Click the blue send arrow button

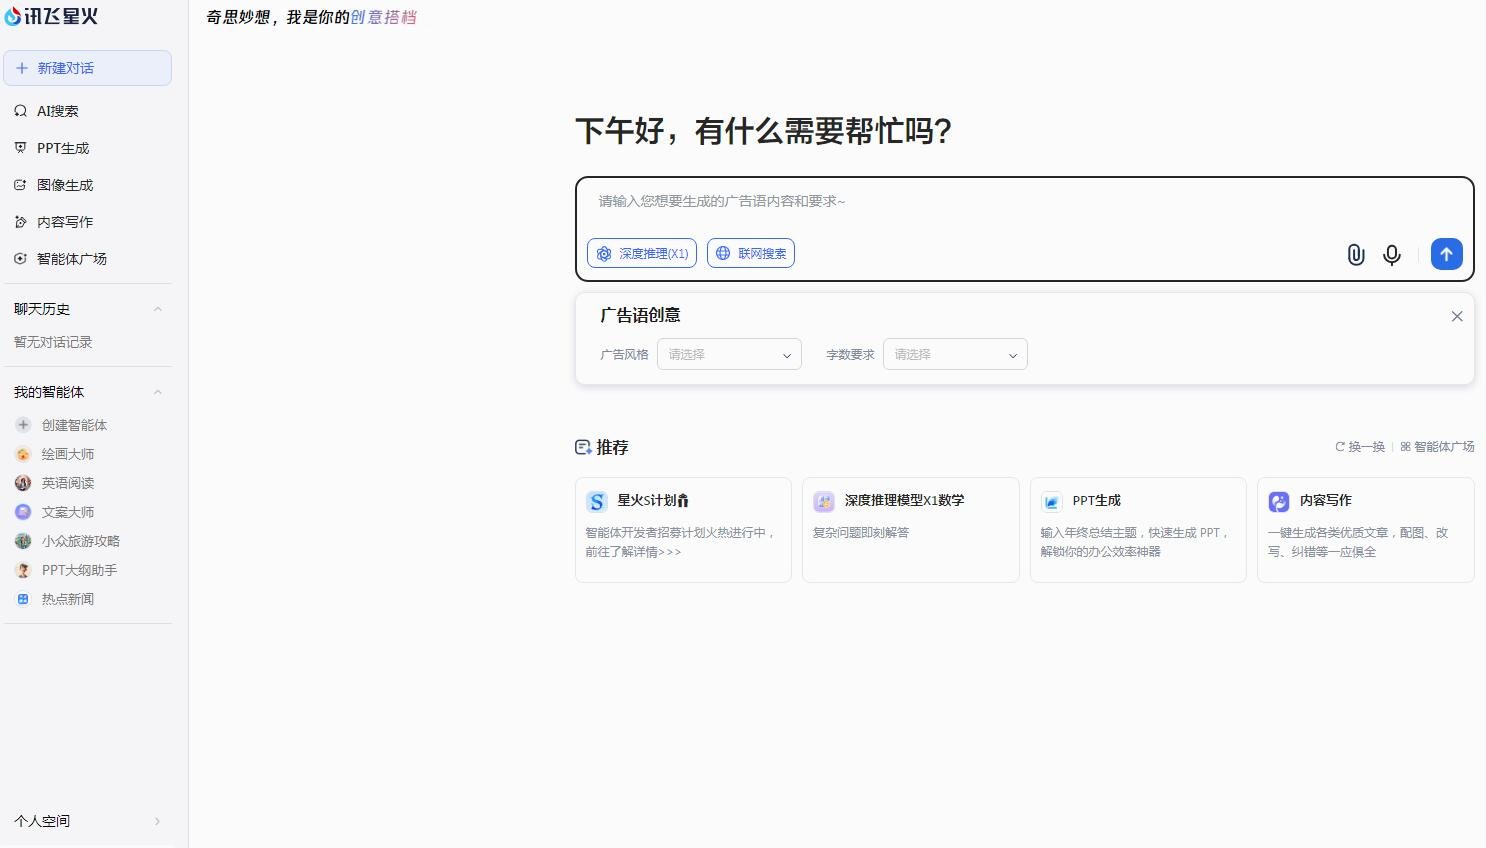pos(1446,254)
